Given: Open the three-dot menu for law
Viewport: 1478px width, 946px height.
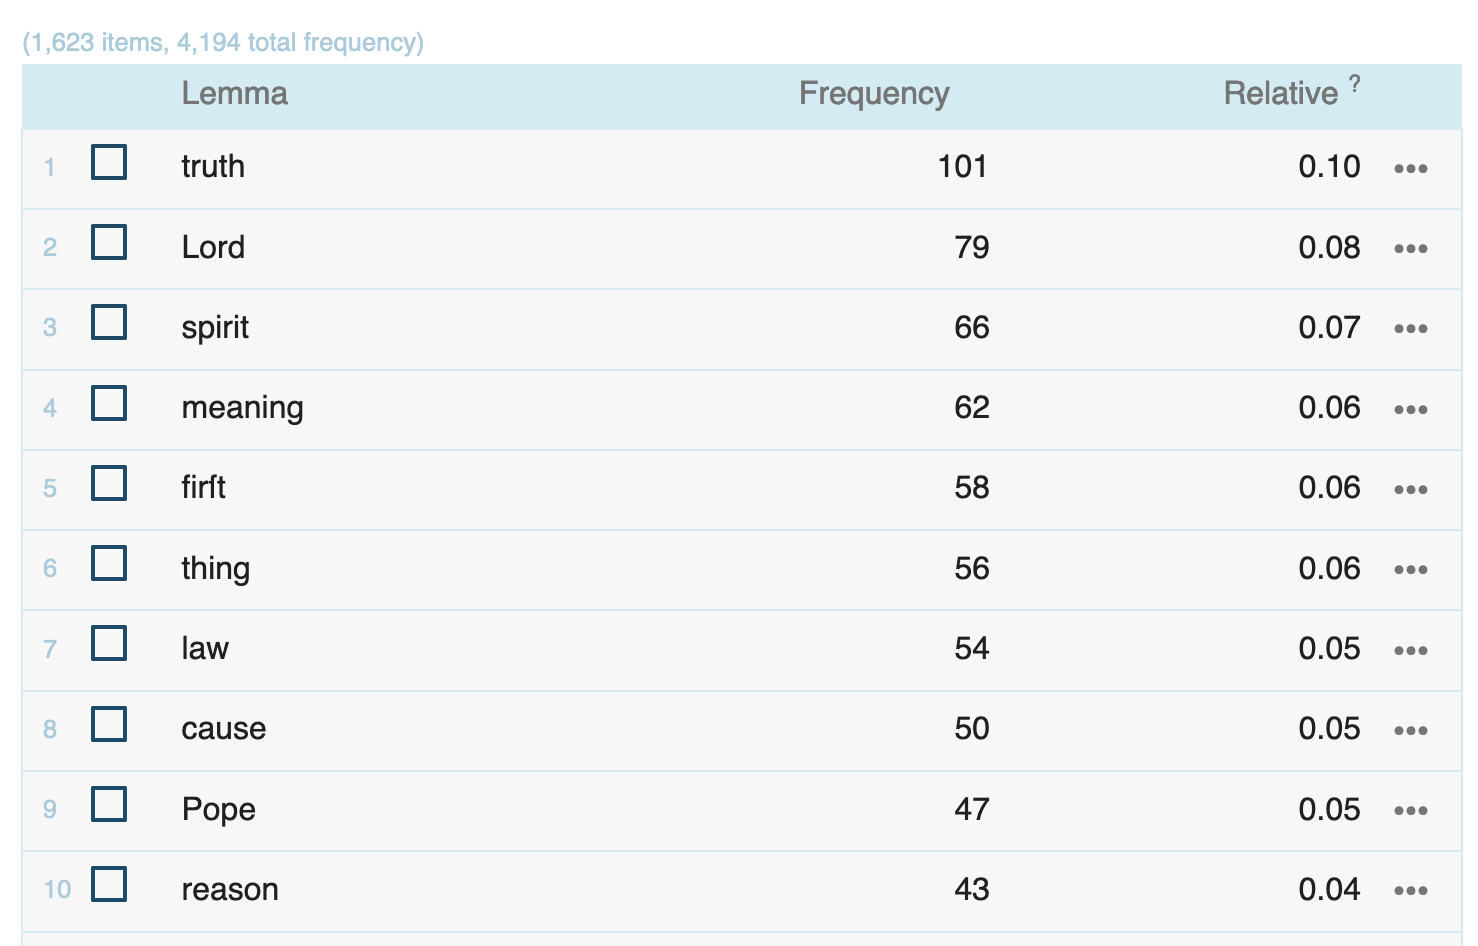Looking at the screenshot, I should point(1410,650).
